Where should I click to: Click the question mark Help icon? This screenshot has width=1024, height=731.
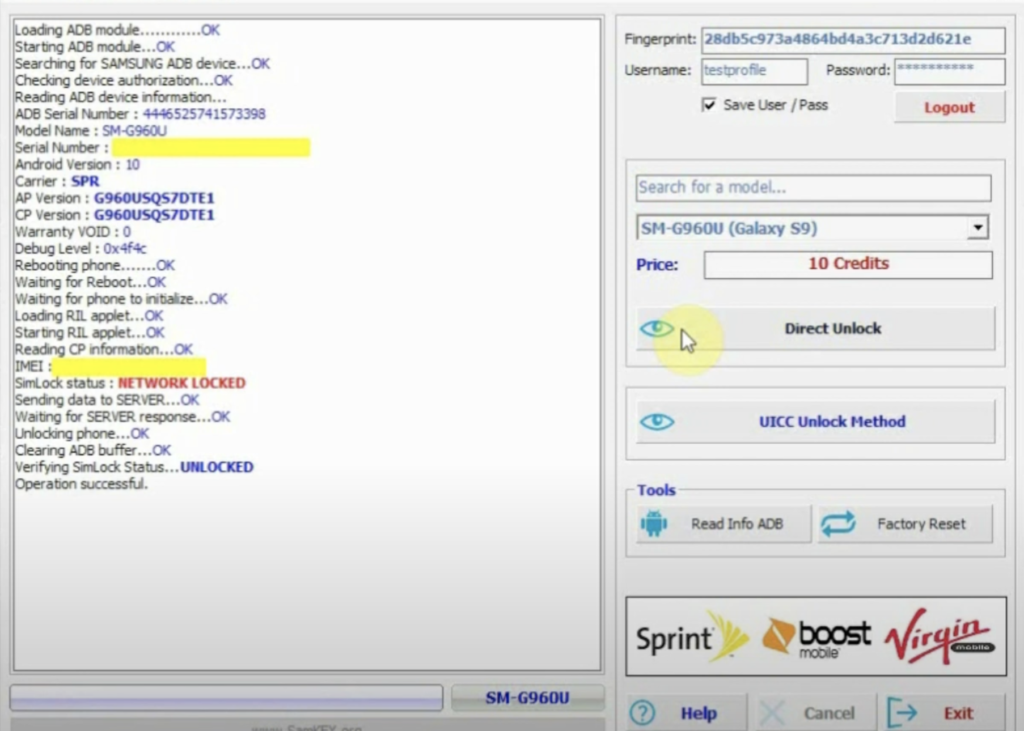643,713
